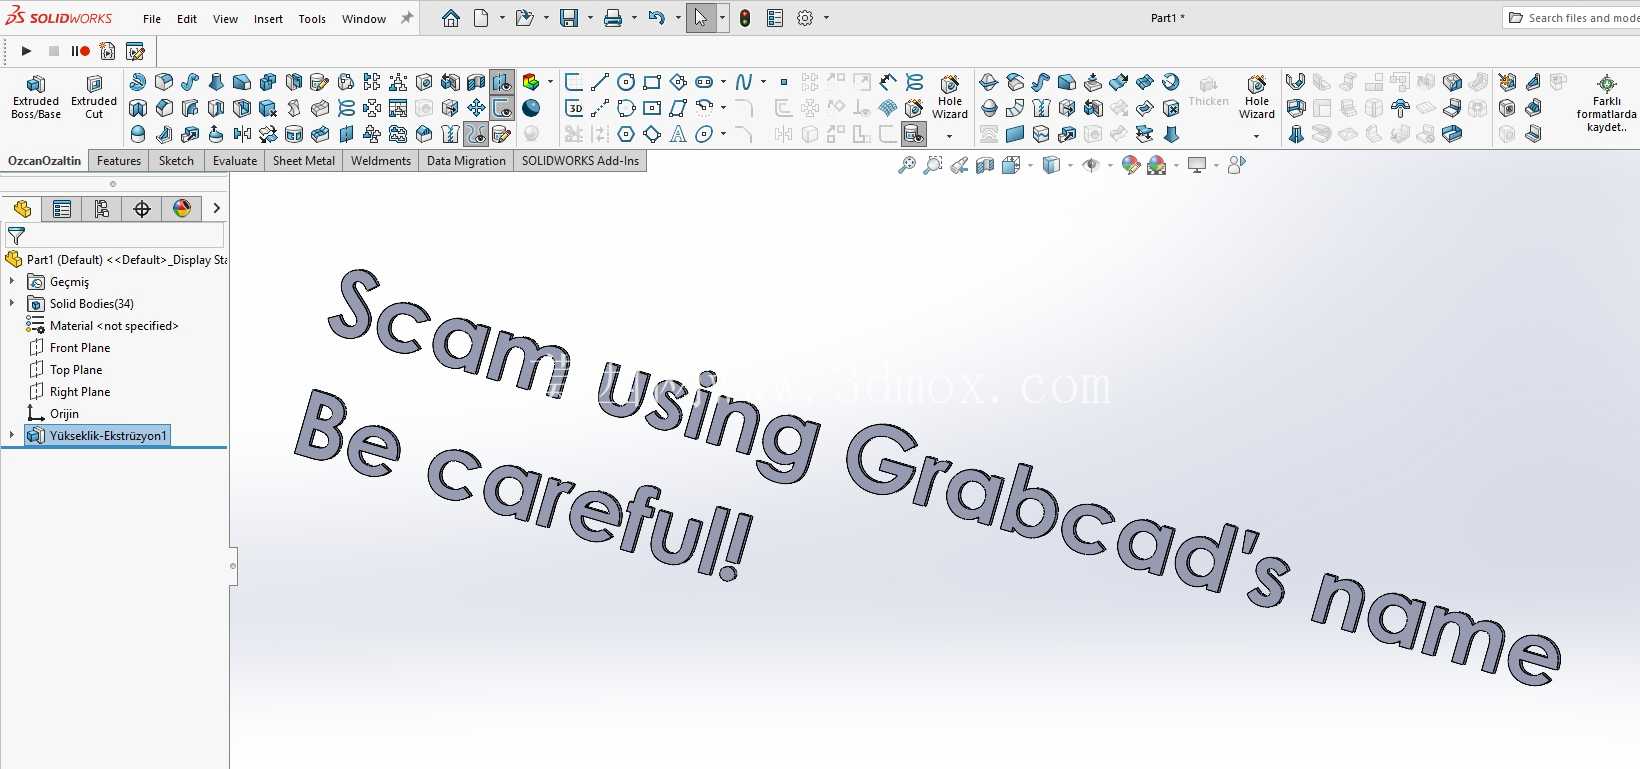
Task: Open the View Orientation dropdown arrow
Action: point(1031,165)
